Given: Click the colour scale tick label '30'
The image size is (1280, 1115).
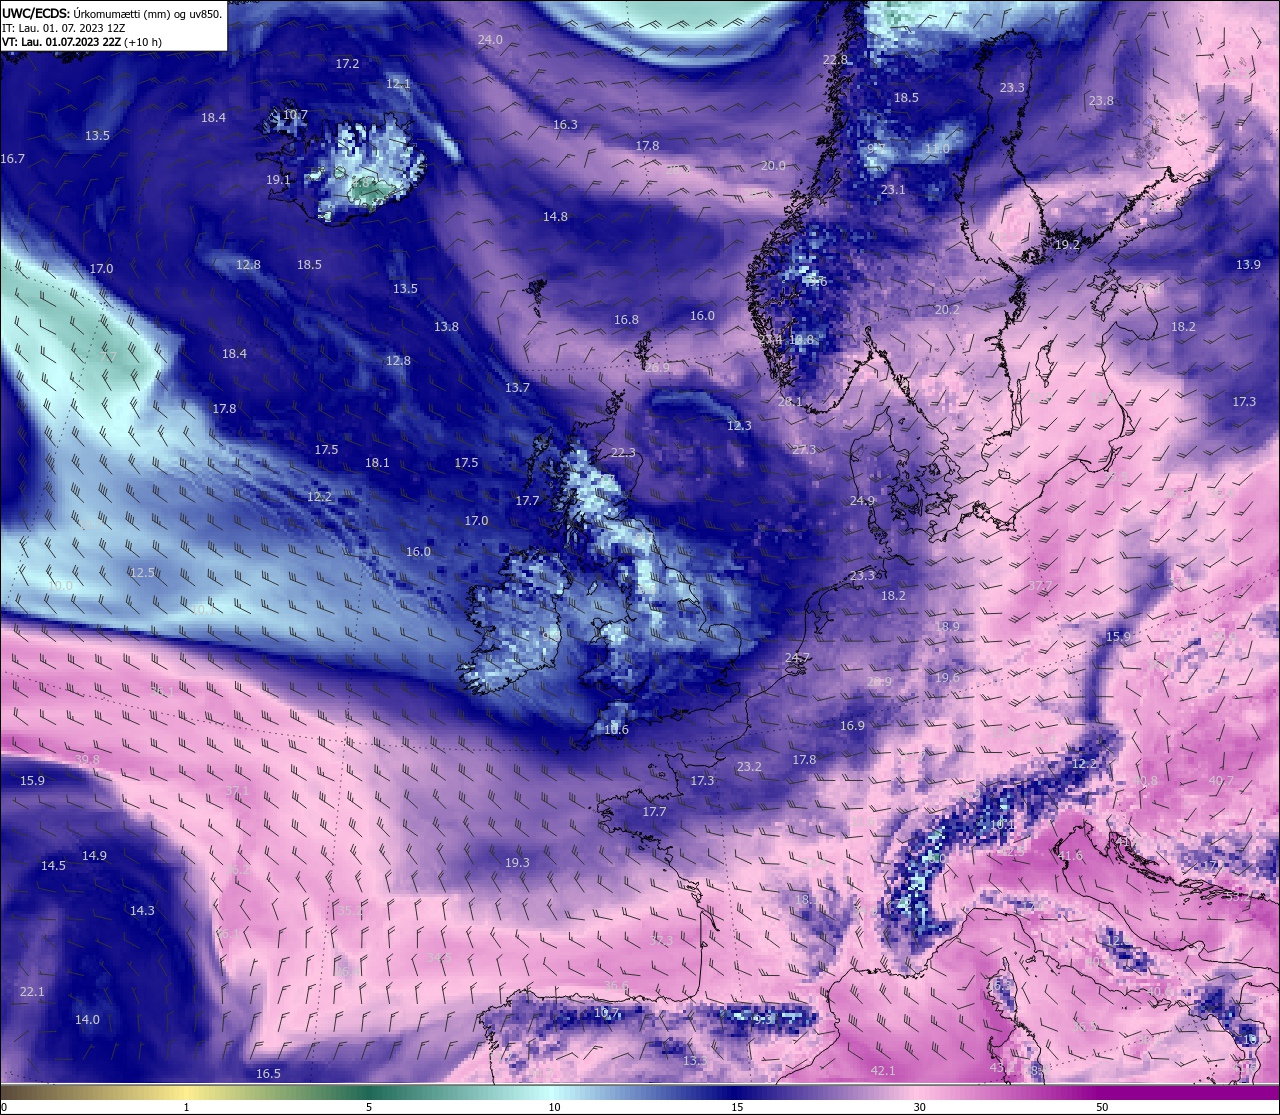Looking at the screenshot, I should pyautogui.click(x=919, y=1107).
